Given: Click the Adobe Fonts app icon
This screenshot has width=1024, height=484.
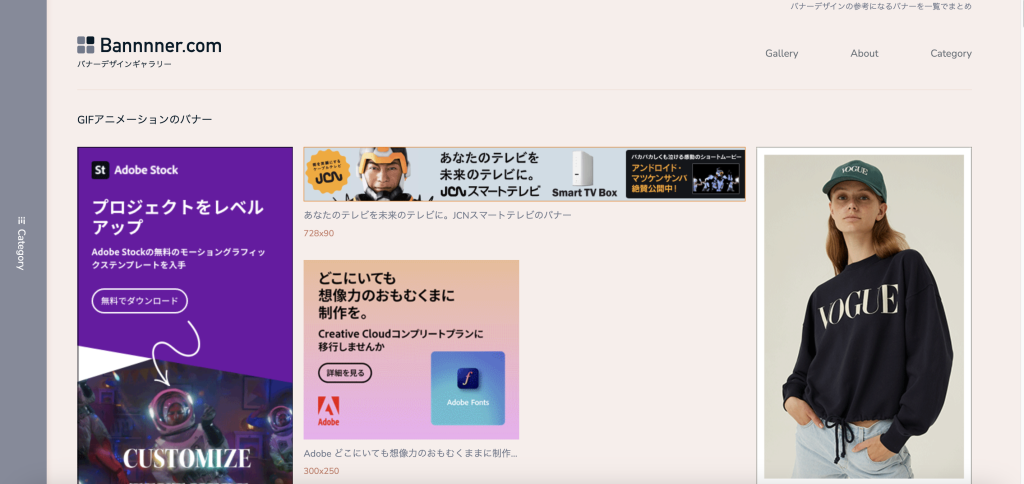Looking at the screenshot, I should tap(468, 380).
